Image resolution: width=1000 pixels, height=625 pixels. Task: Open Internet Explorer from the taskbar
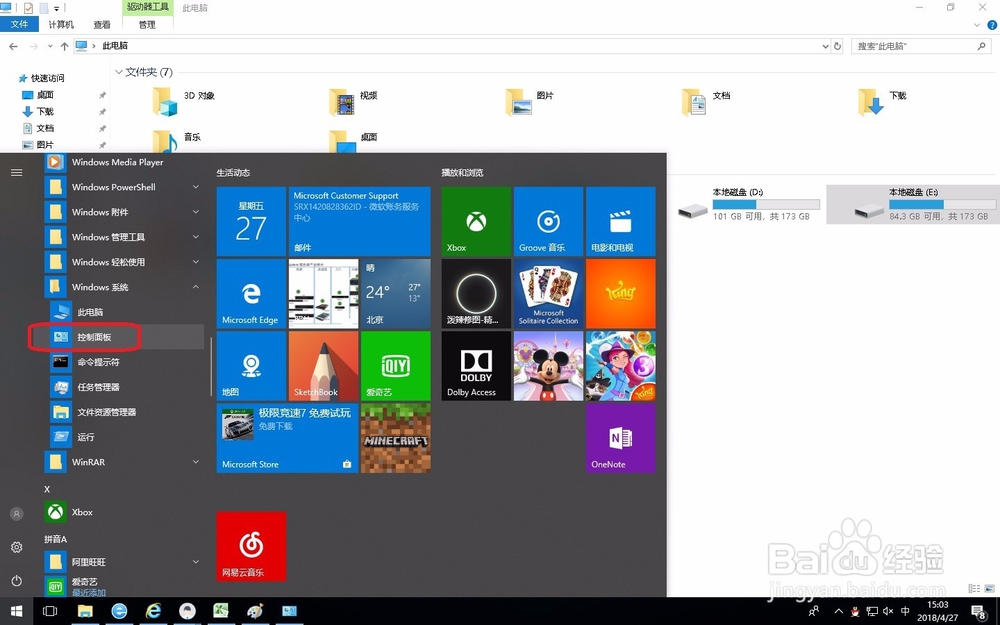tap(153, 611)
